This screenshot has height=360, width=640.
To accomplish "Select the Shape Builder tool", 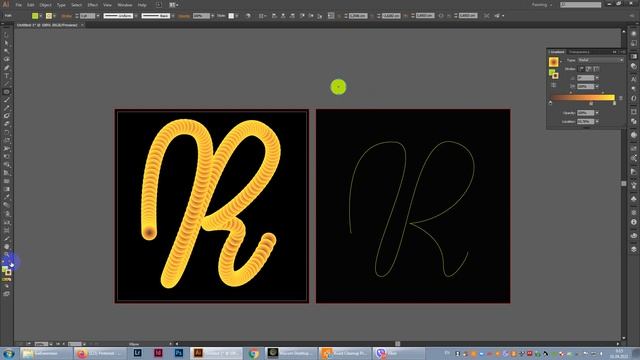I will pyautogui.click(x=6, y=164).
